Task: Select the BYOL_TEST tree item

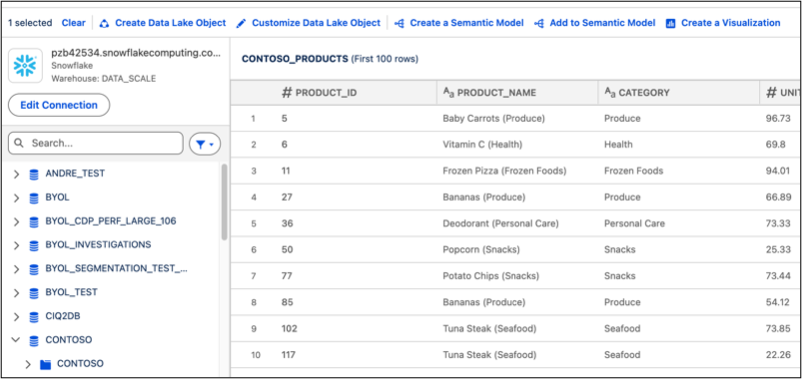Action: (71, 293)
